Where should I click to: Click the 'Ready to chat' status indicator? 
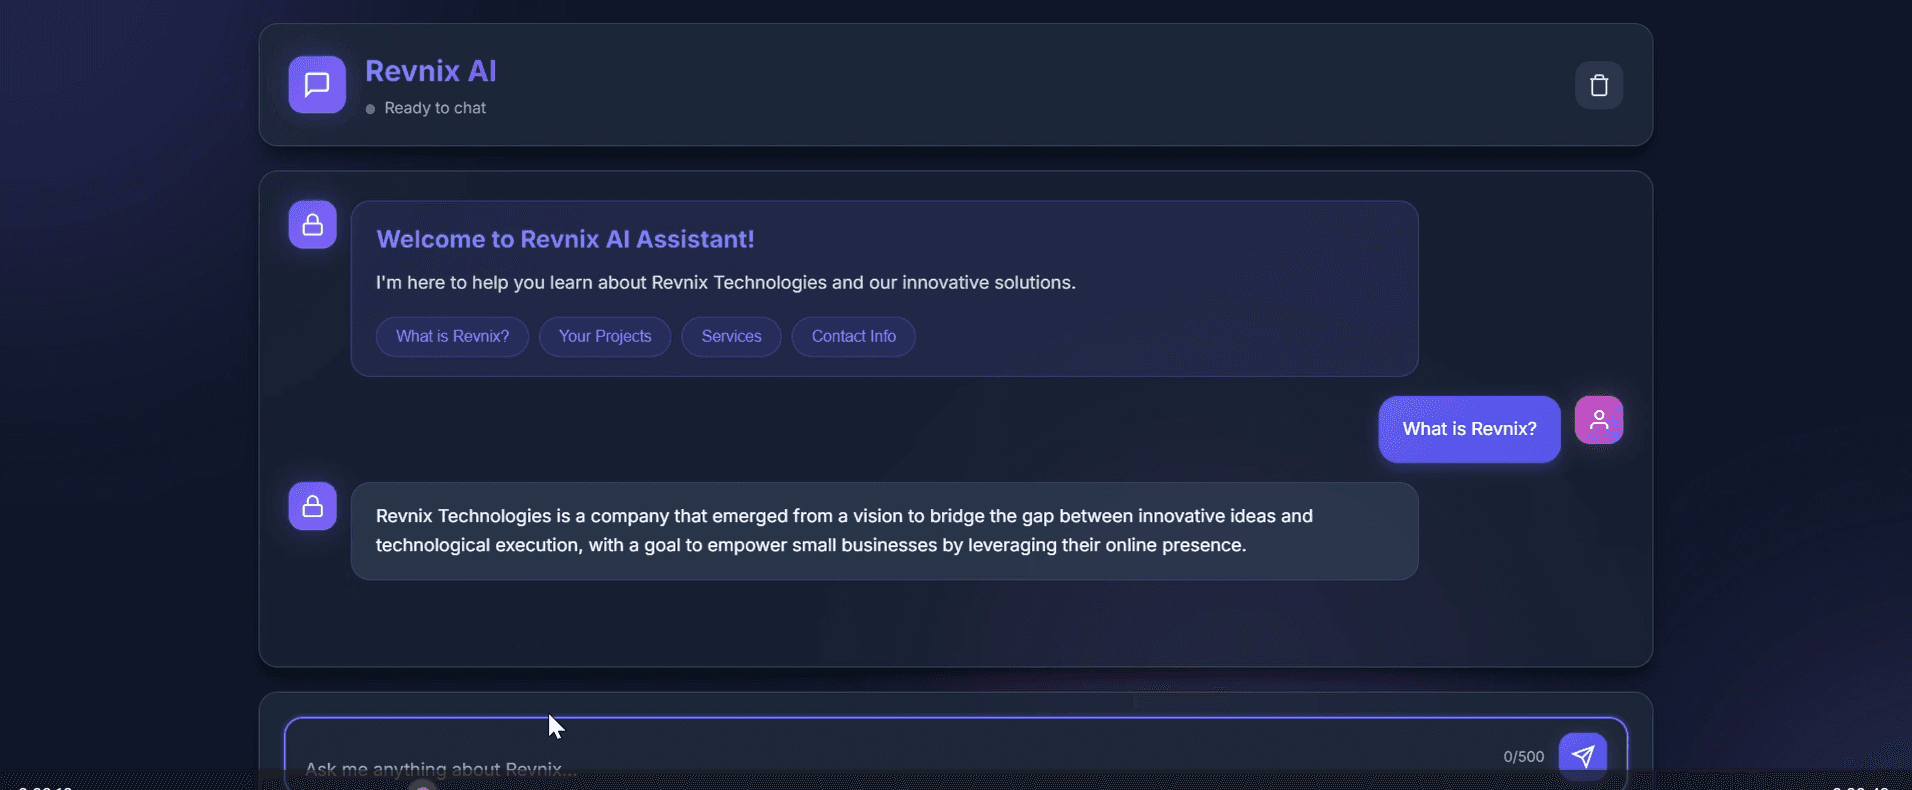point(435,108)
